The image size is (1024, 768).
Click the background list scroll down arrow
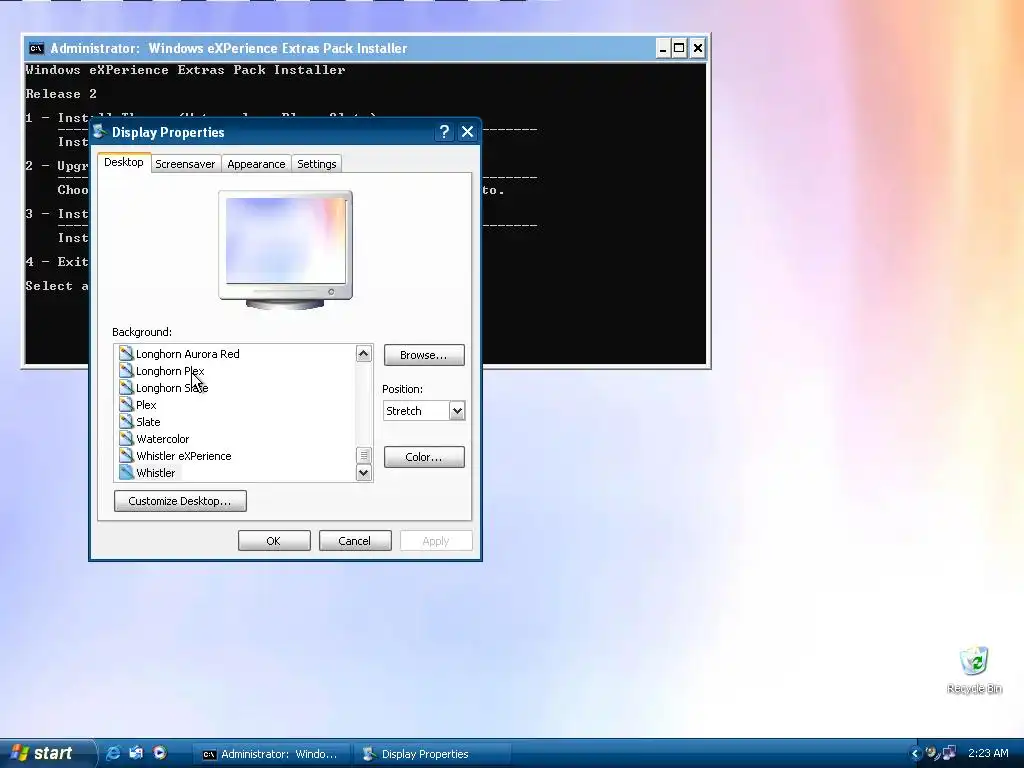(364, 473)
